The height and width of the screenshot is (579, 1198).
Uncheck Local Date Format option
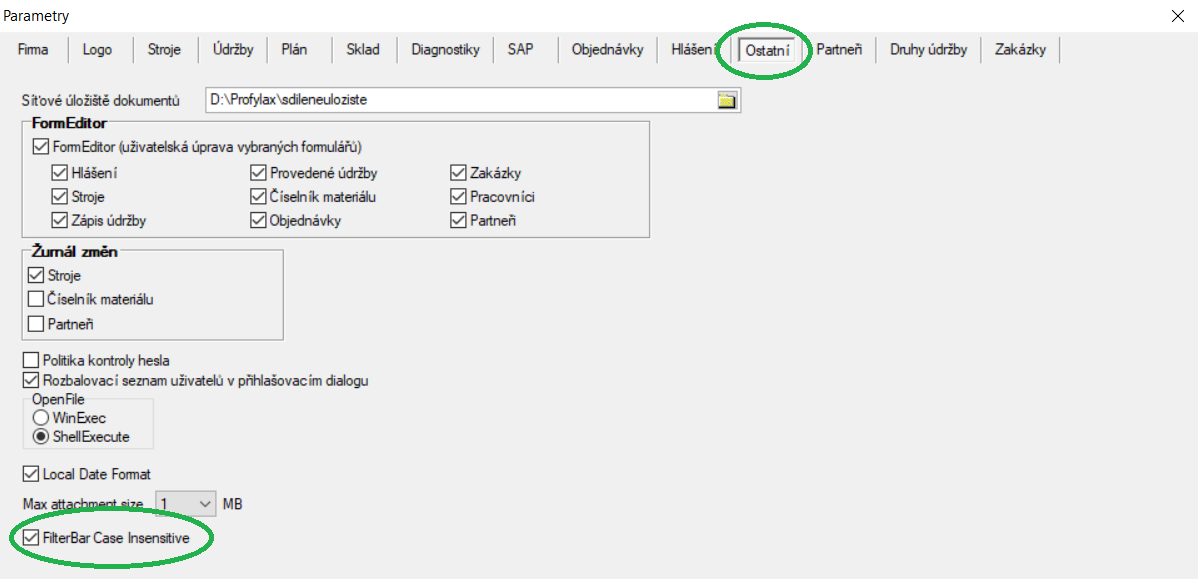31,474
